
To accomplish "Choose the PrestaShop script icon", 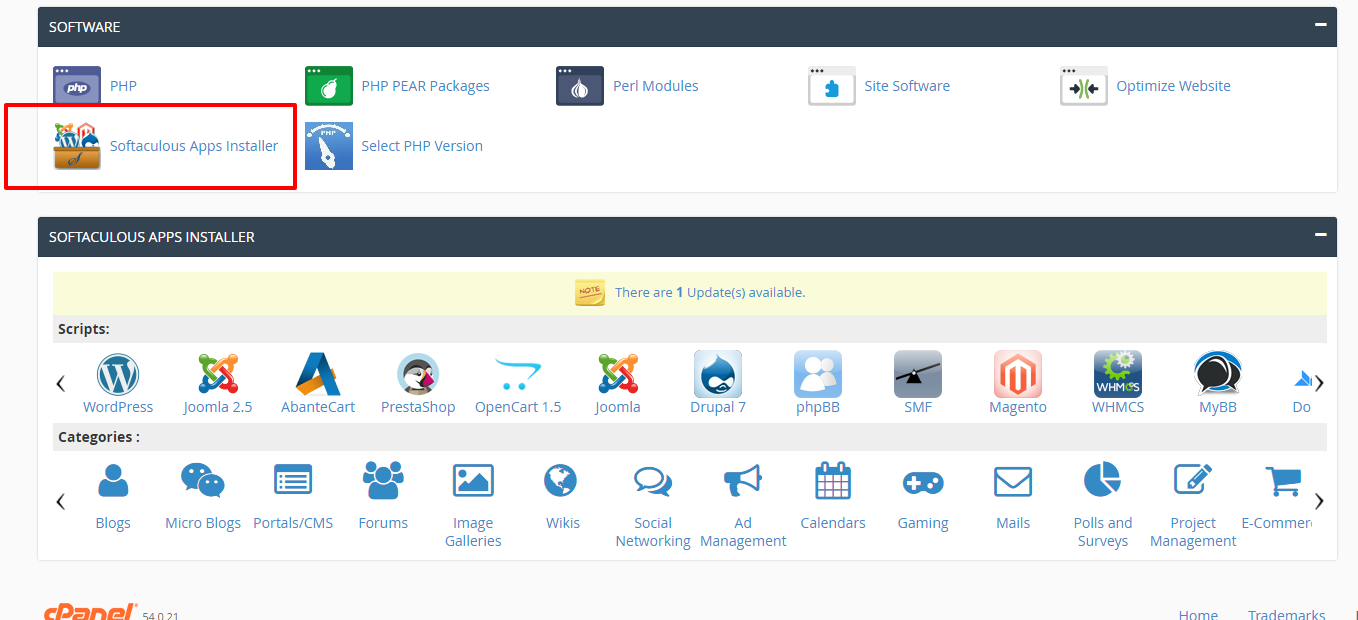I will [418, 375].
